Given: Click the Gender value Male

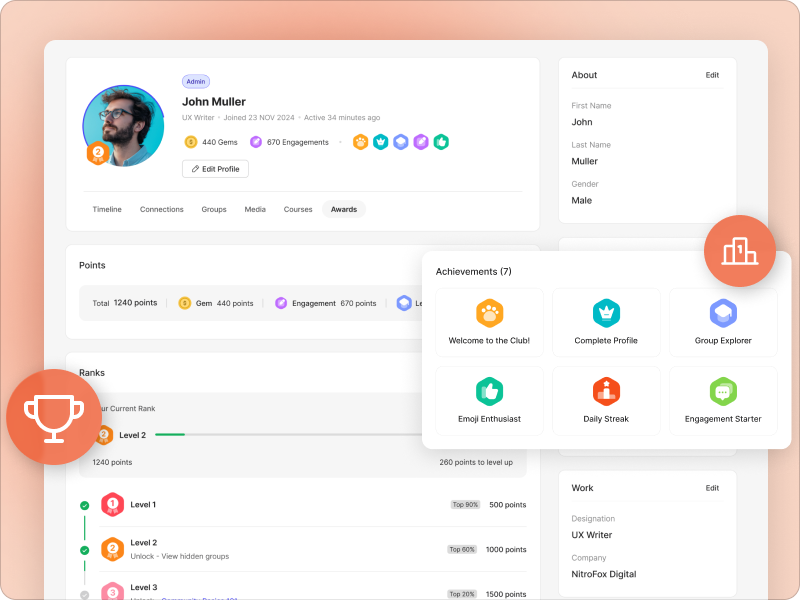Looking at the screenshot, I should point(582,201).
